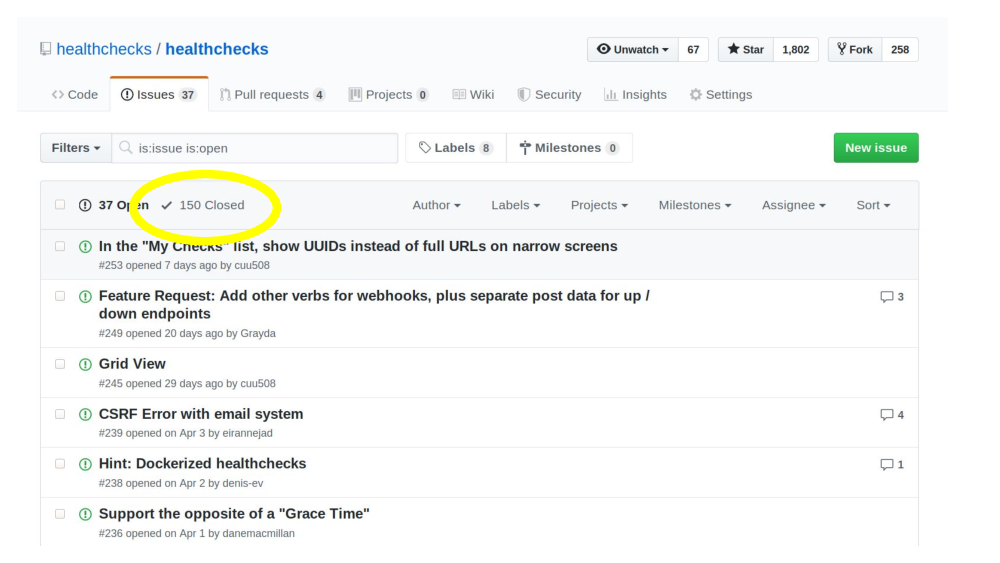
Task: Click the open-issue icon on the Grid View row
Action: [x=85, y=365]
